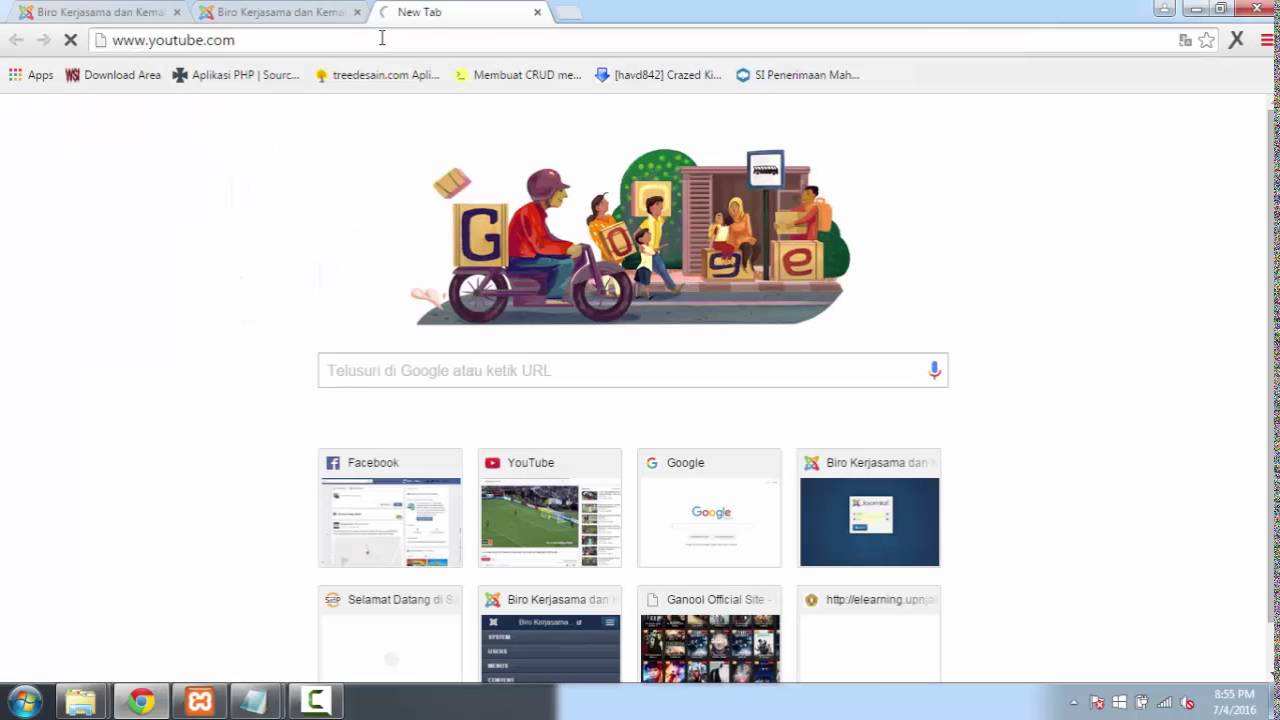The height and width of the screenshot is (720, 1280).
Task: Open the Biro Kerjasama admin menu thumbnail
Action: 550,634
